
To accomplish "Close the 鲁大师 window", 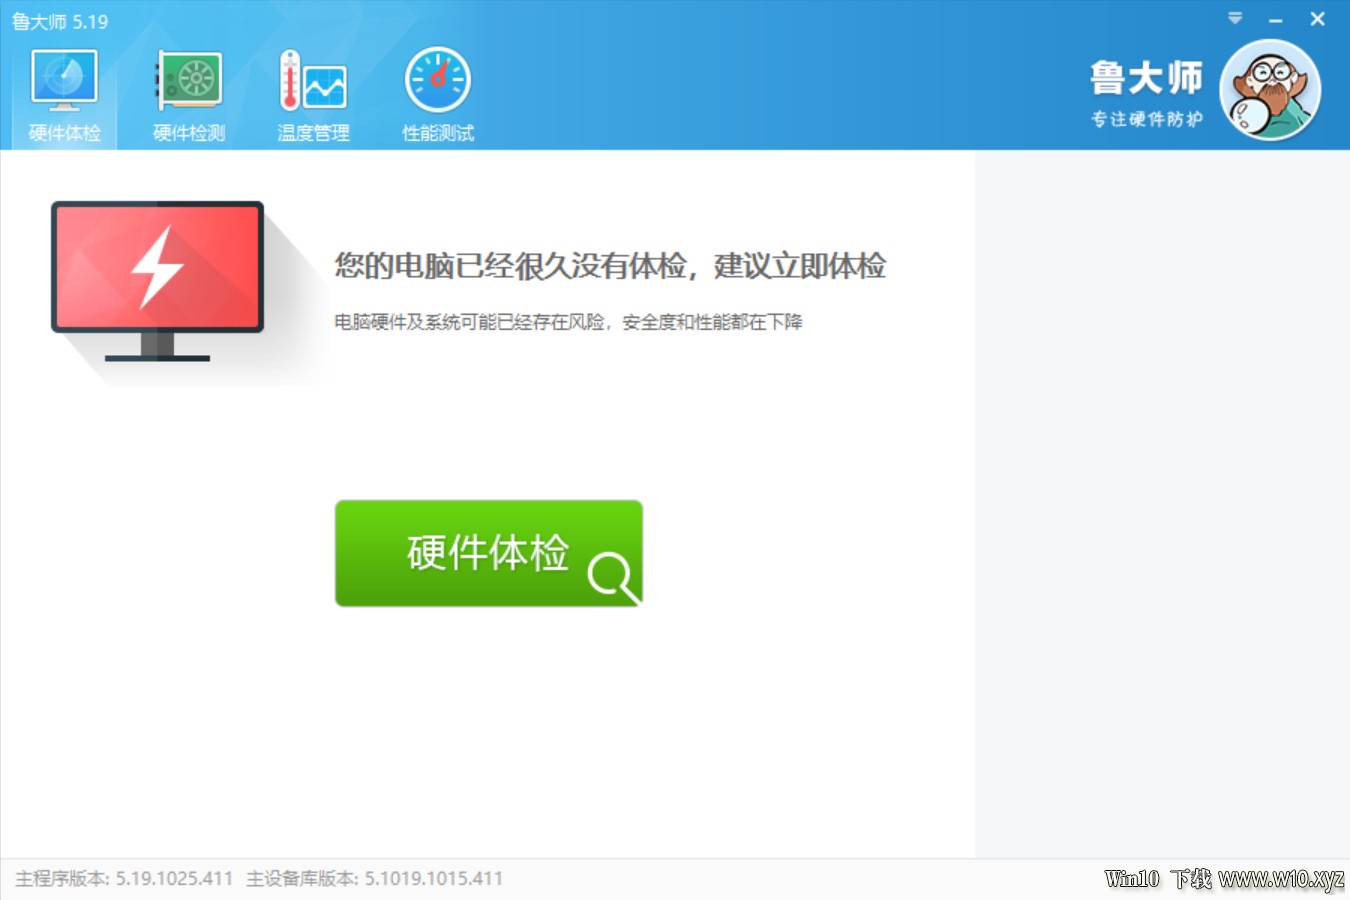I will pos(1317,19).
